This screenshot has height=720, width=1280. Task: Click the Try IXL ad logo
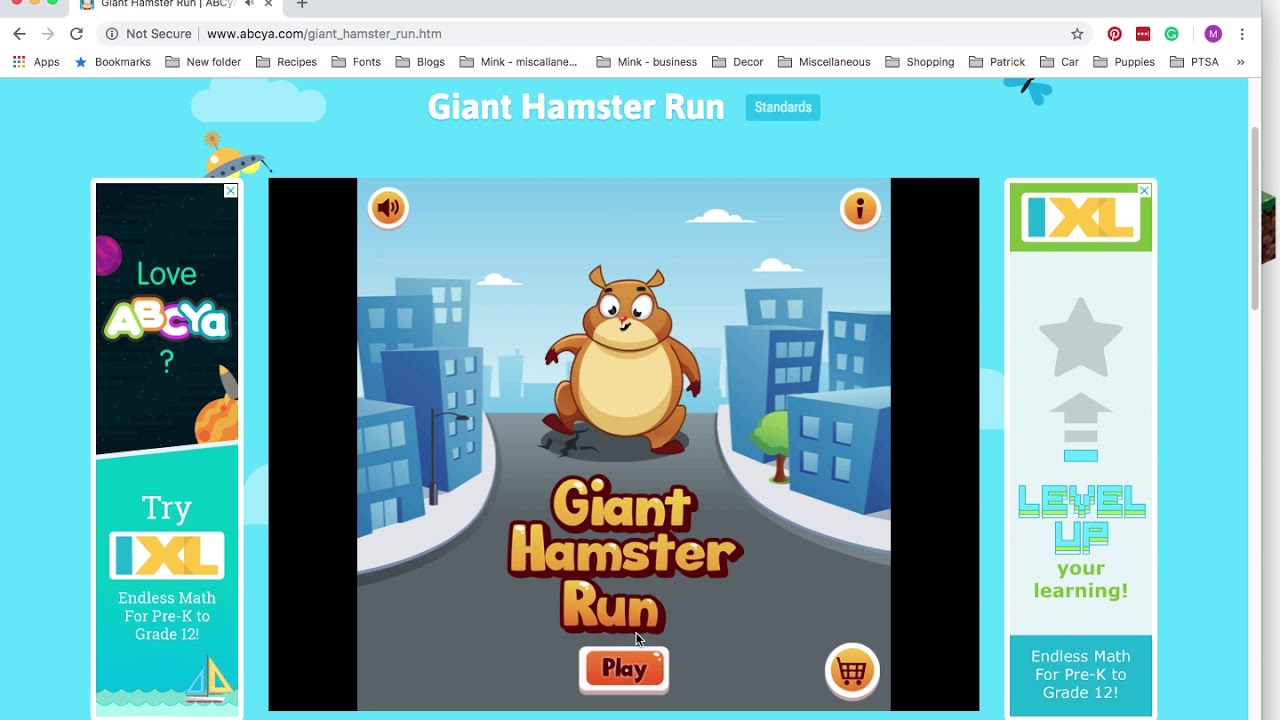point(167,555)
